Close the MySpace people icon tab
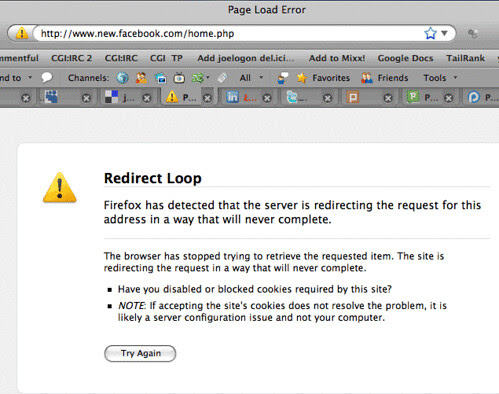Viewport: 499px width, 394px height. click(86, 98)
